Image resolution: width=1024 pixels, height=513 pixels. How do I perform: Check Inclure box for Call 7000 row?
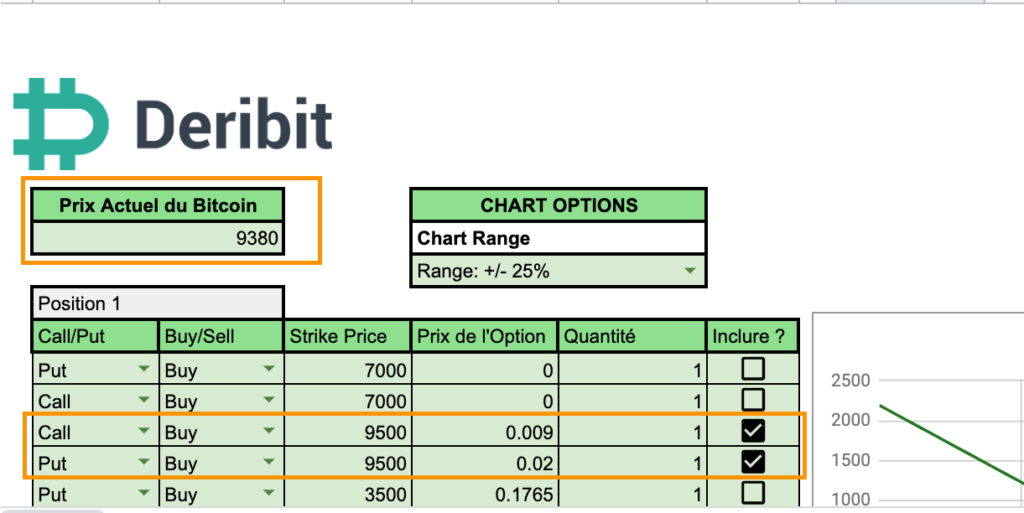click(x=753, y=400)
